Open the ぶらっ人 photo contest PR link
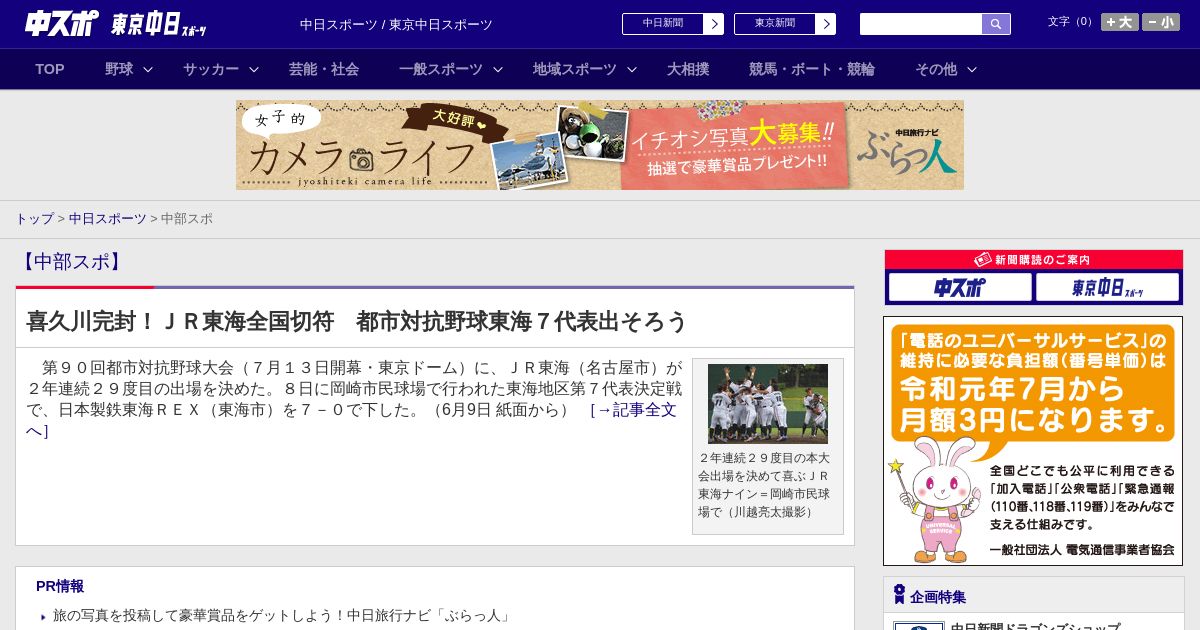The image size is (1200, 630). click(282, 616)
